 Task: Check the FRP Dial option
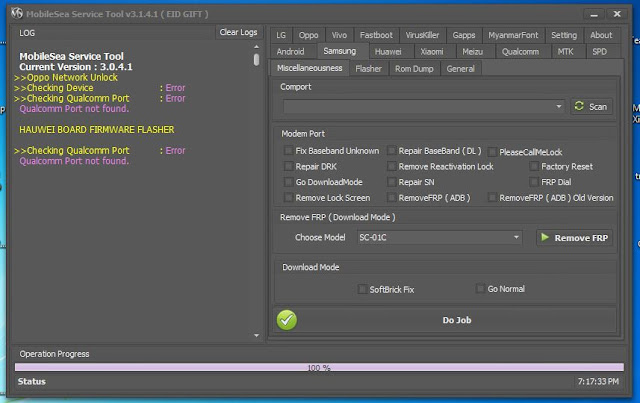534,182
